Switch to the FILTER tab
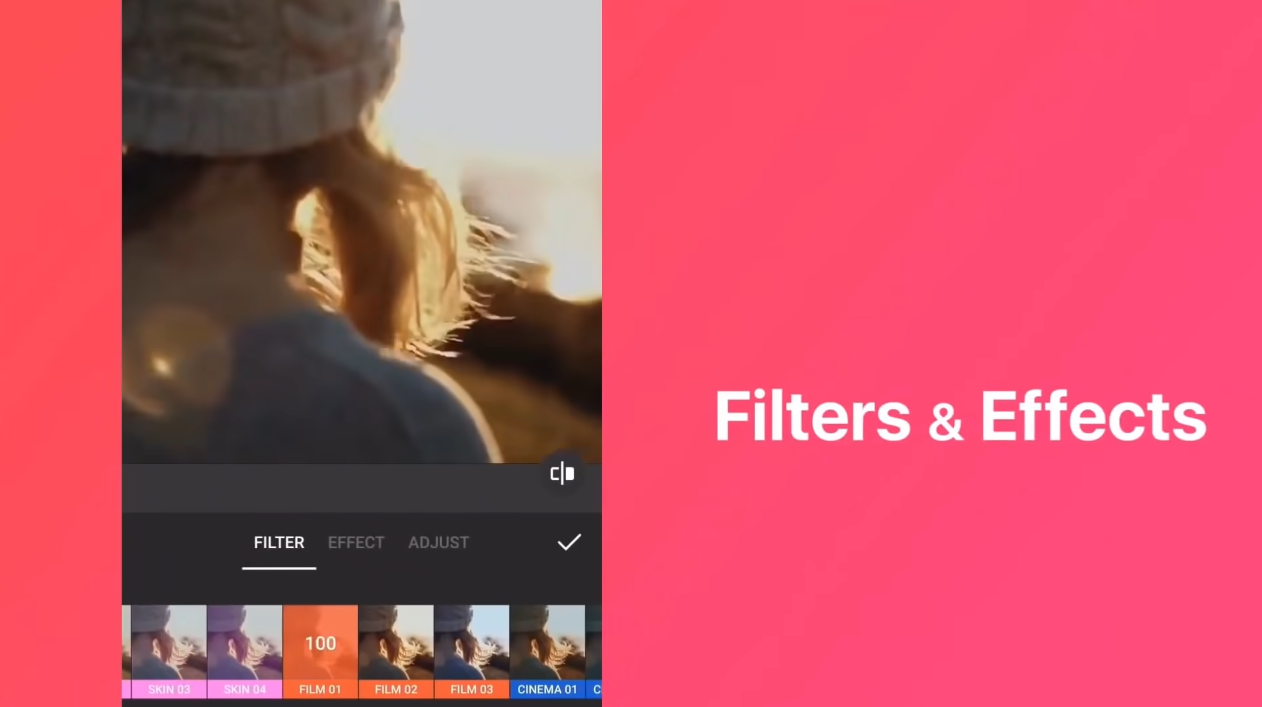This screenshot has height=707, width=1262. click(x=279, y=543)
